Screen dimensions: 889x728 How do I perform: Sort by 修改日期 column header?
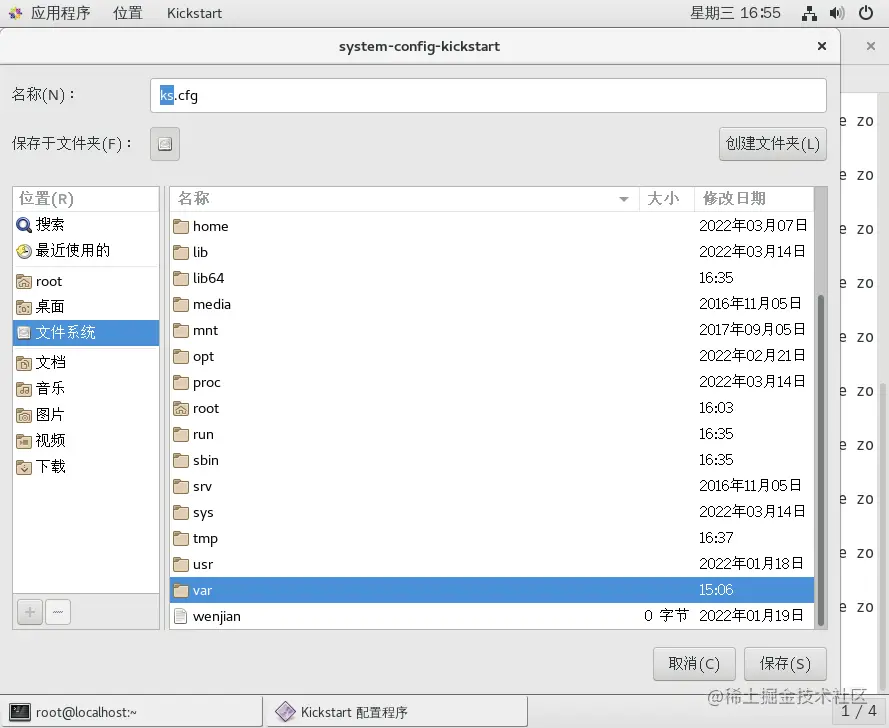753,199
